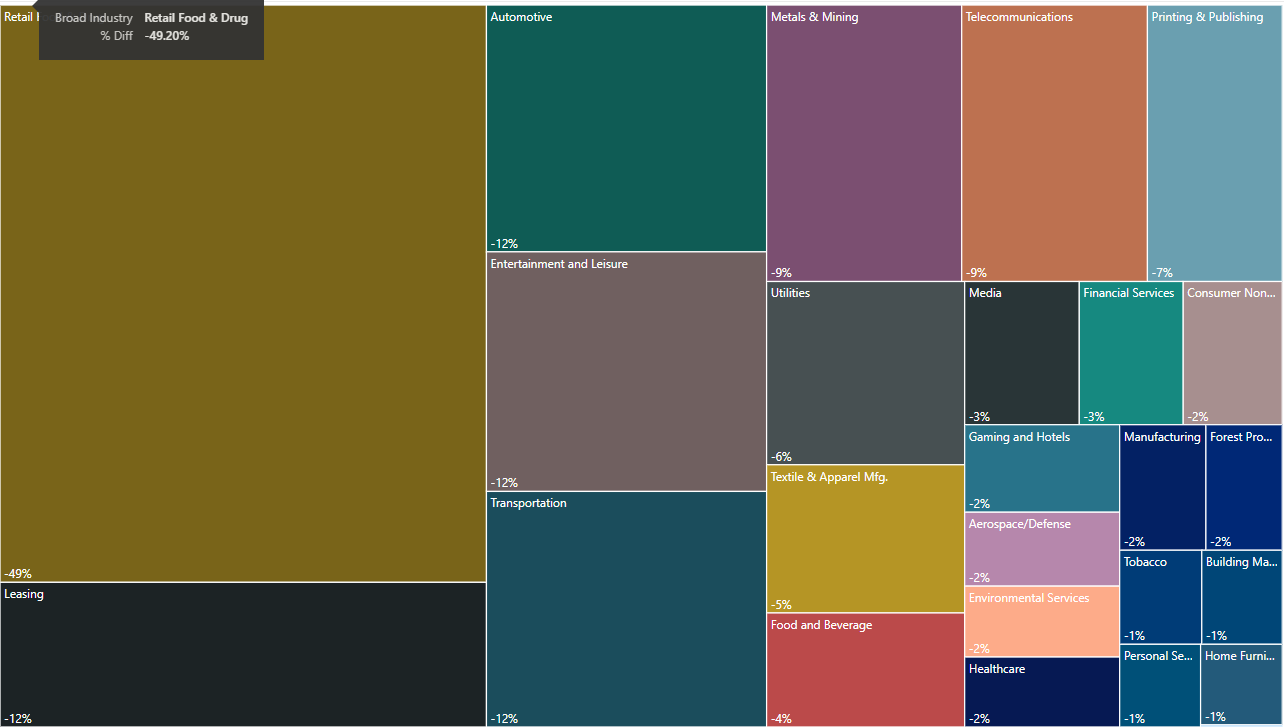
Task: Select the Transportation tile
Action: 626,609
